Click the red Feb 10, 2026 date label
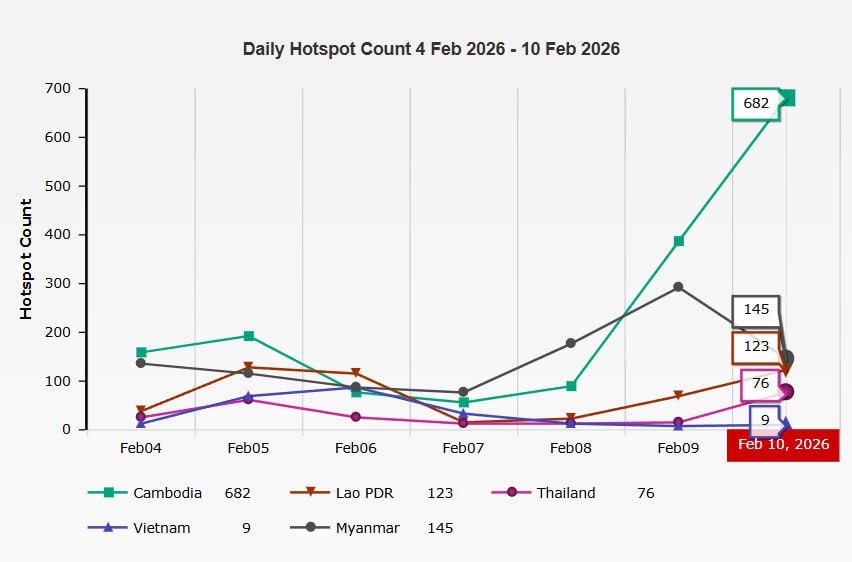Image resolution: width=852 pixels, height=562 pixels. pos(783,444)
